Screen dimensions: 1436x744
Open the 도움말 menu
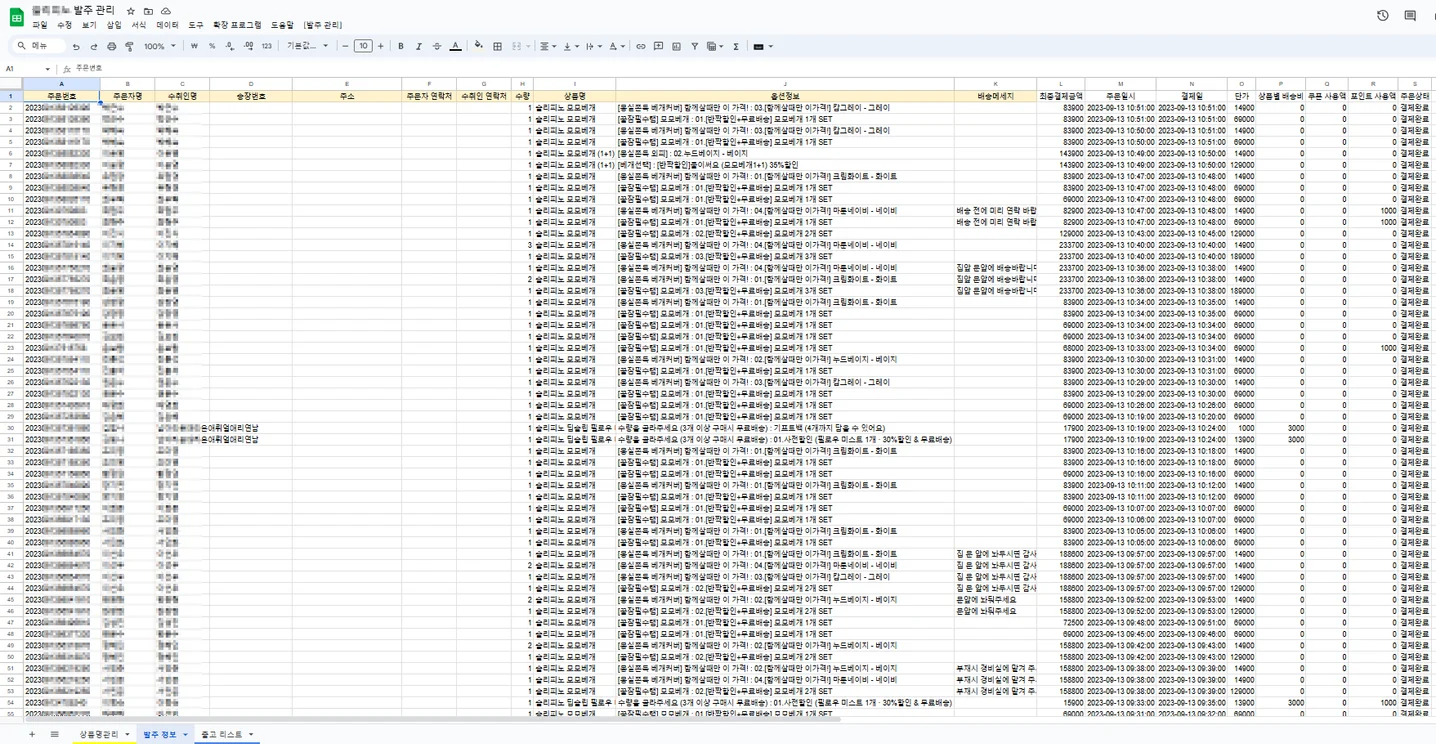click(282, 25)
